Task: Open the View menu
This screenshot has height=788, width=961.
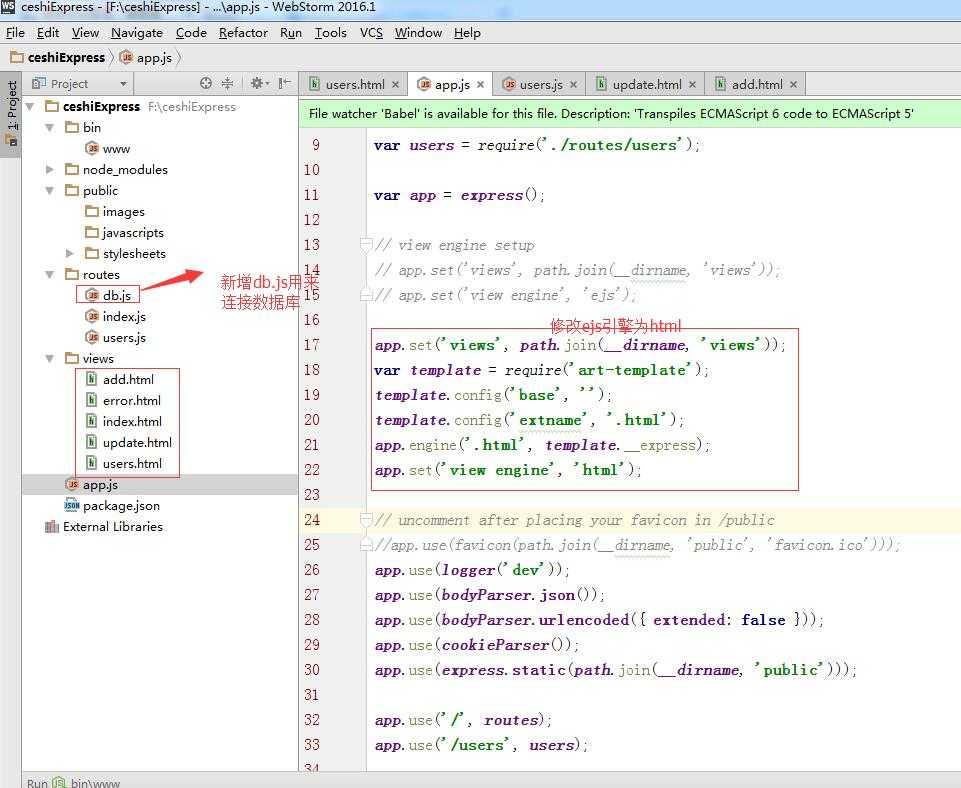Action: point(85,32)
